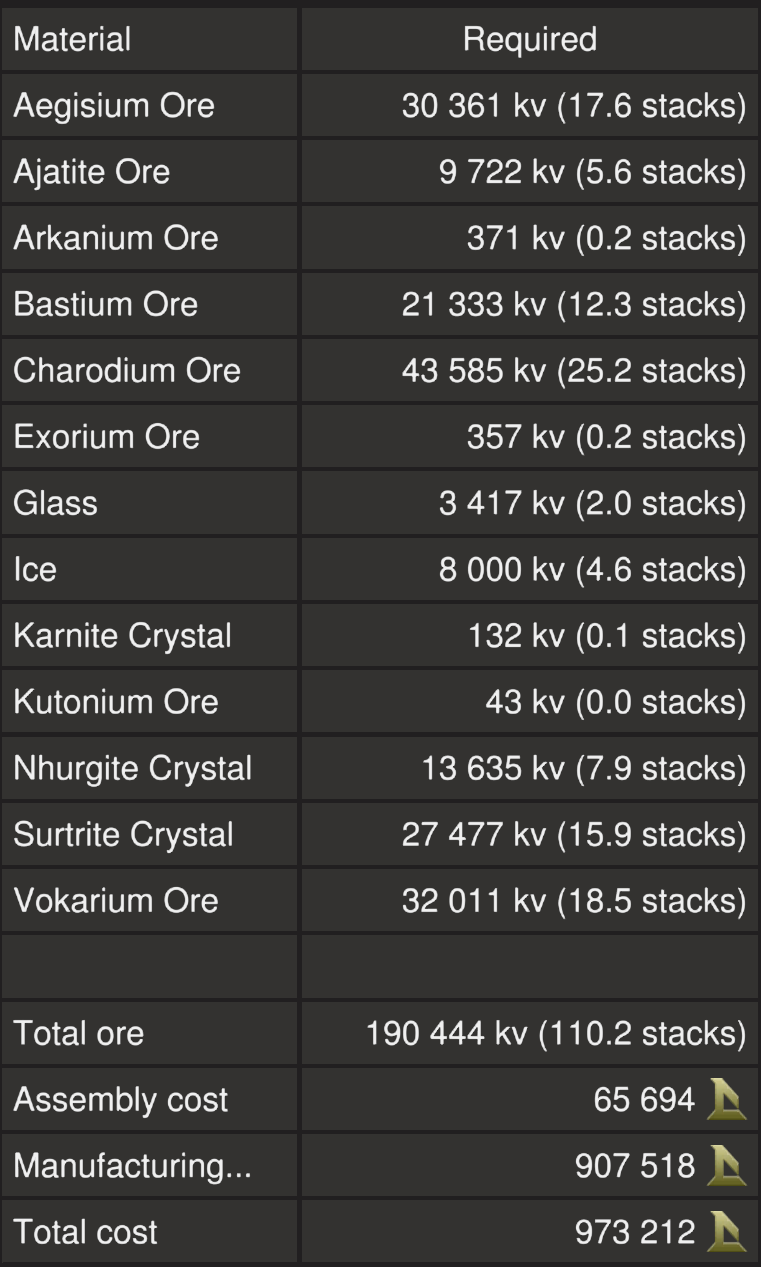Viewport: 761px width, 1267px height.
Task: Click the Arkanium Ore required amount
Action: click(x=606, y=238)
